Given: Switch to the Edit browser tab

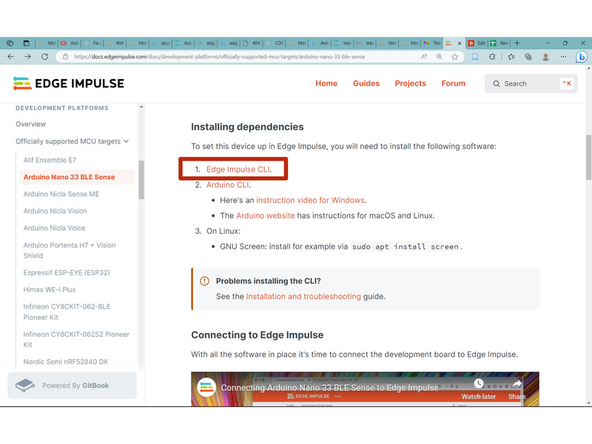Looking at the screenshot, I should point(477,43).
